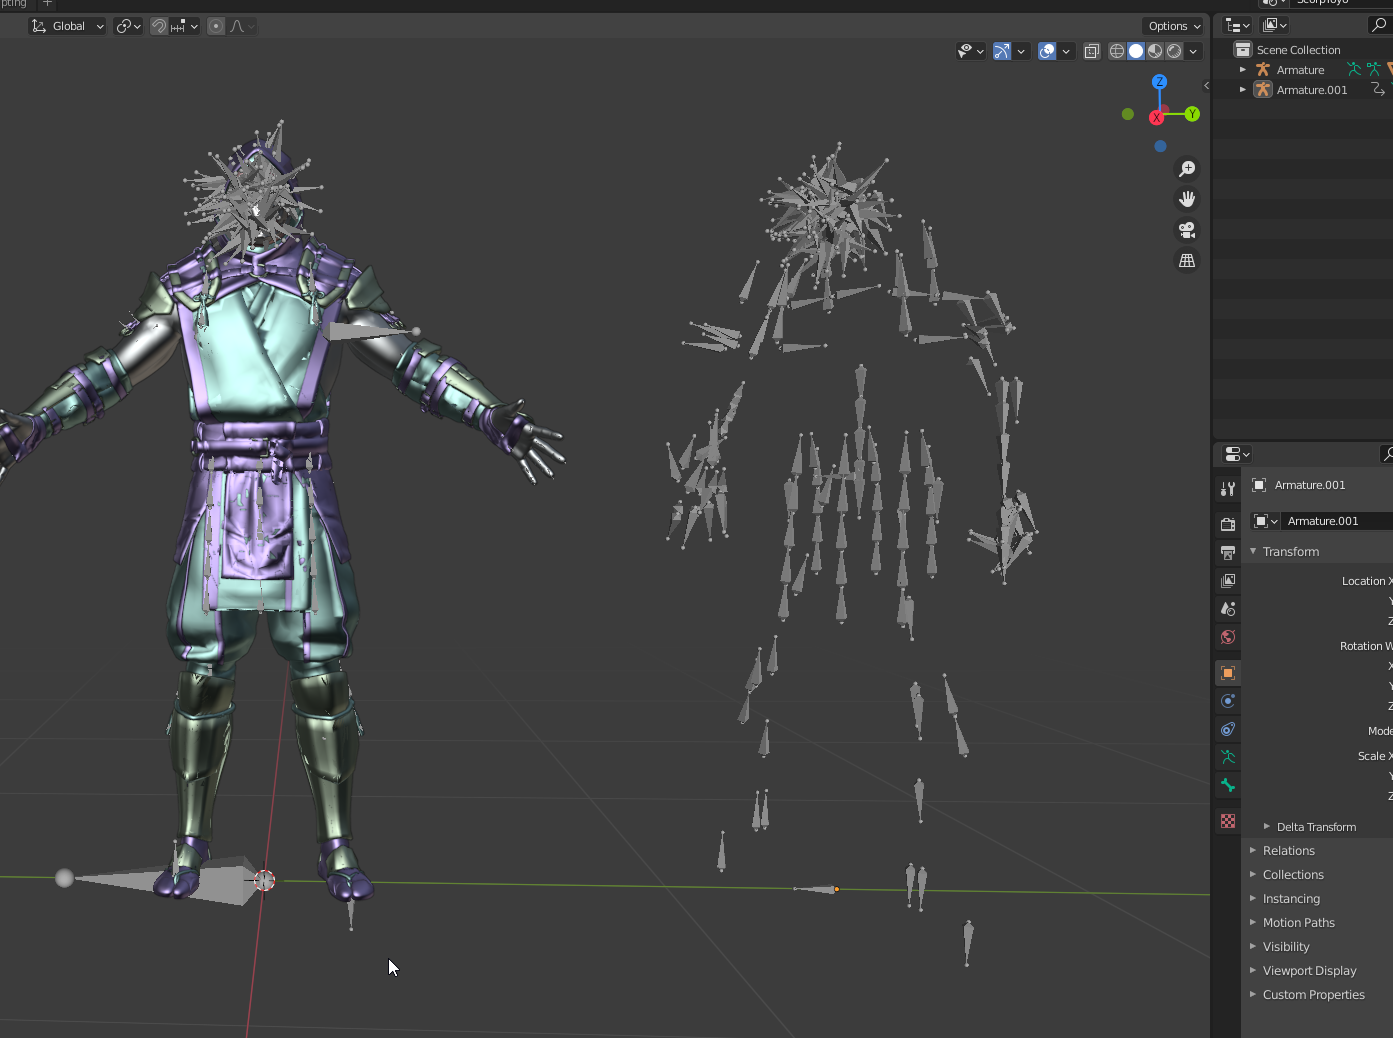Open the viewport shading options dropdown

(1193, 51)
